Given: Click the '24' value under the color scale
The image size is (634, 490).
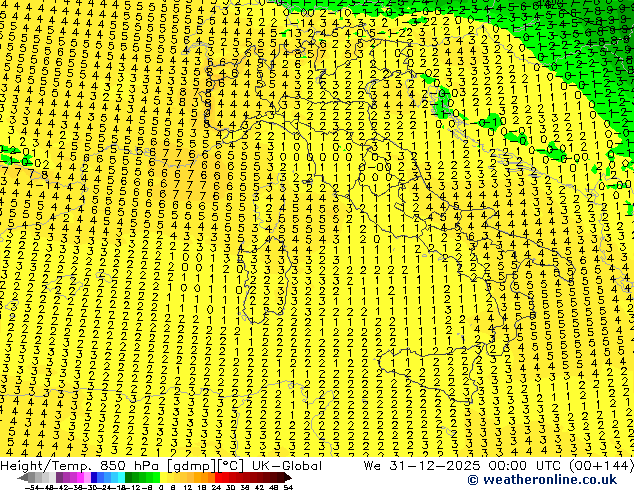Looking at the screenshot, I should tap(216, 487).
